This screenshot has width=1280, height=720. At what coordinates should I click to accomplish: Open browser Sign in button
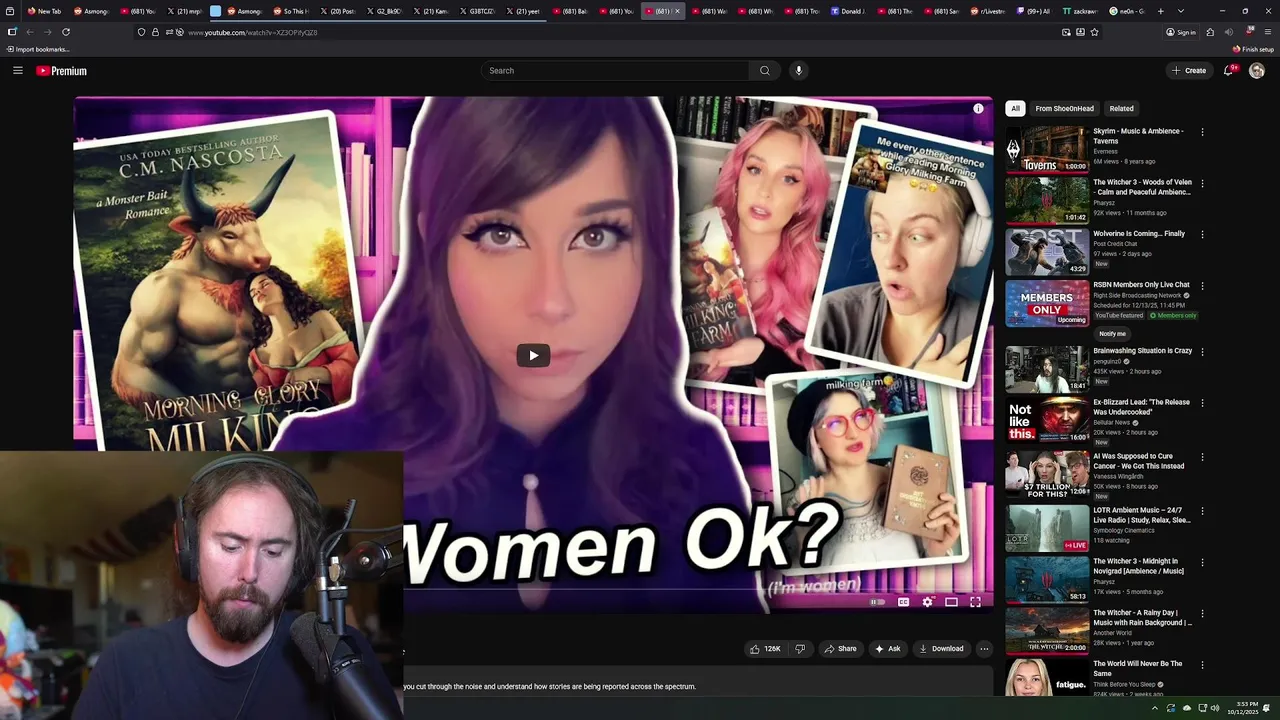pyautogui.click(x=1180, y=32)
